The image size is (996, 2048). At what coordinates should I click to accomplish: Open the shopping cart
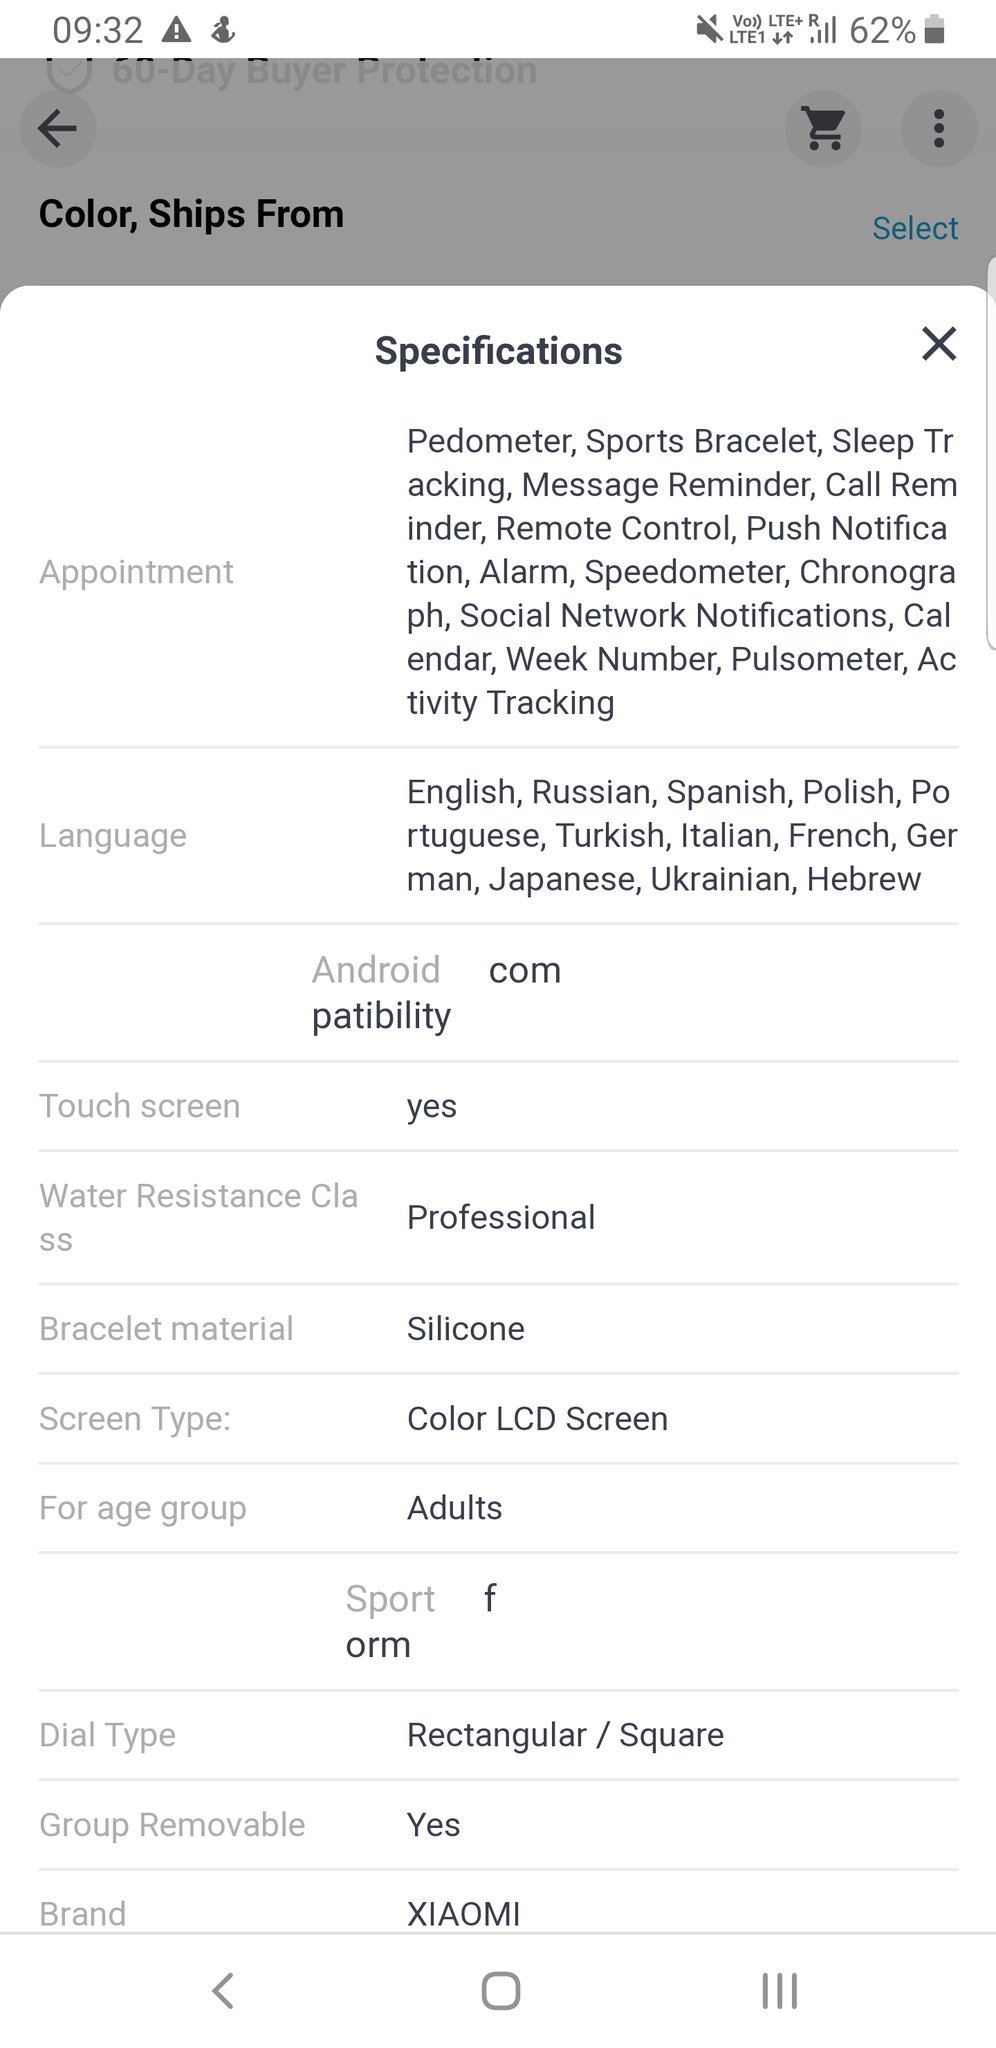click(x=823, y=128)
